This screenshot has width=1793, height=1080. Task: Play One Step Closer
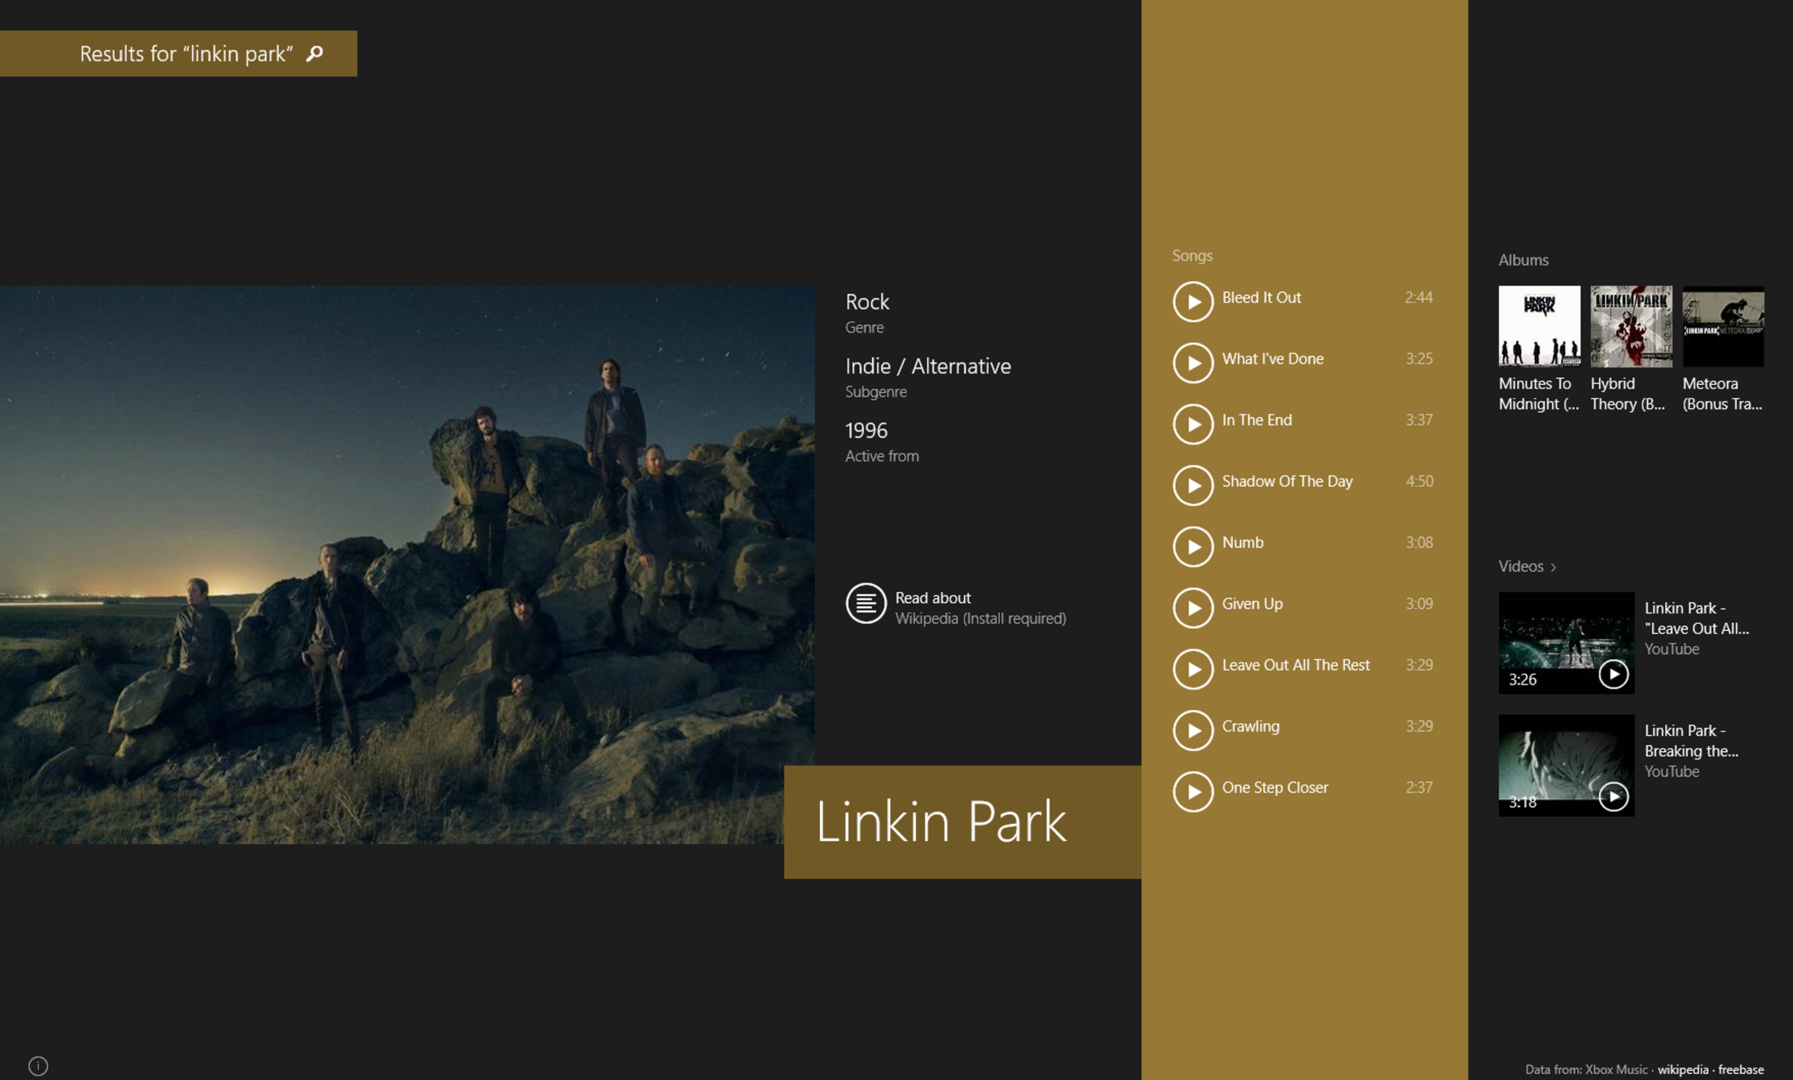coord(1192,791)
